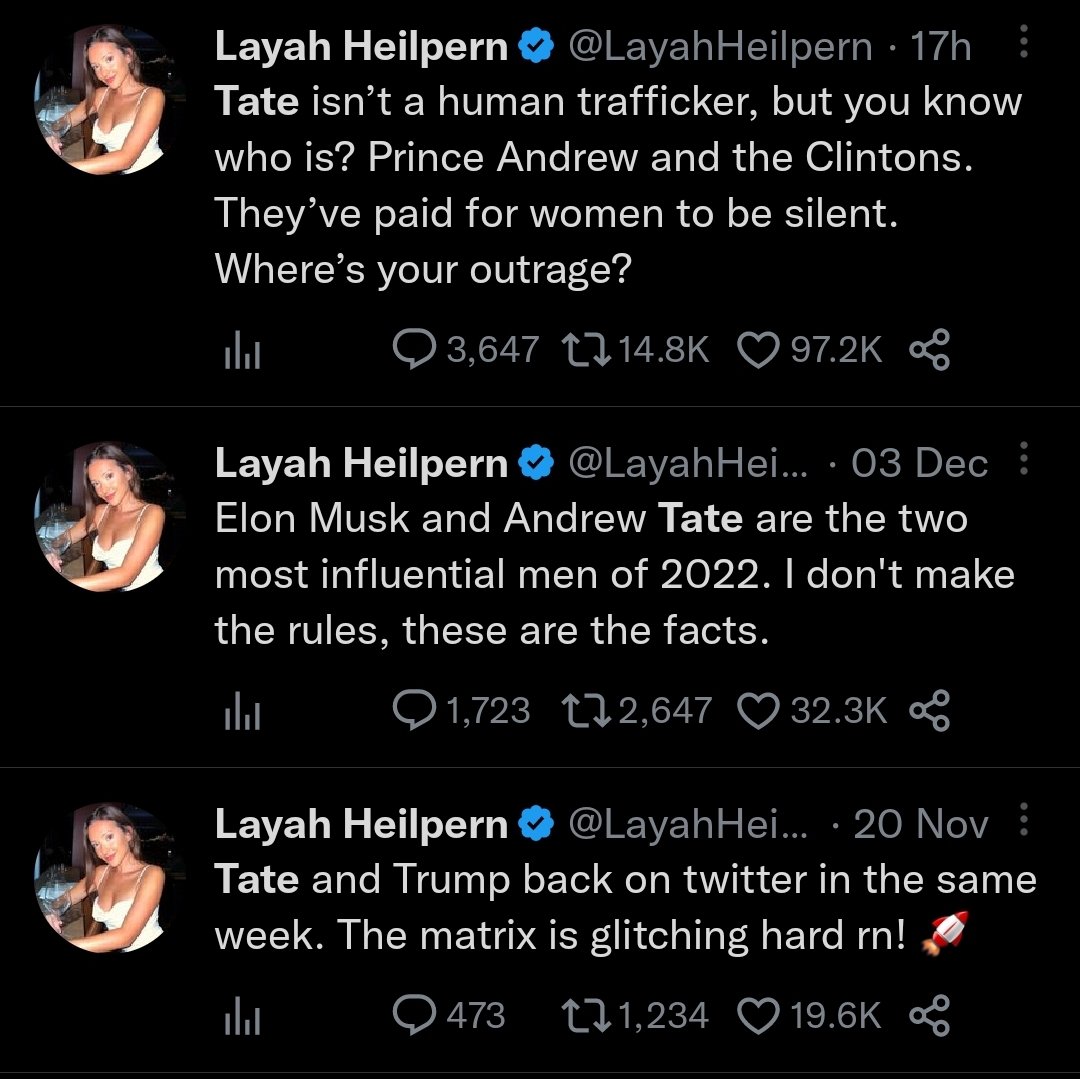Open more options on the 17h tweet

point(1024,41)
